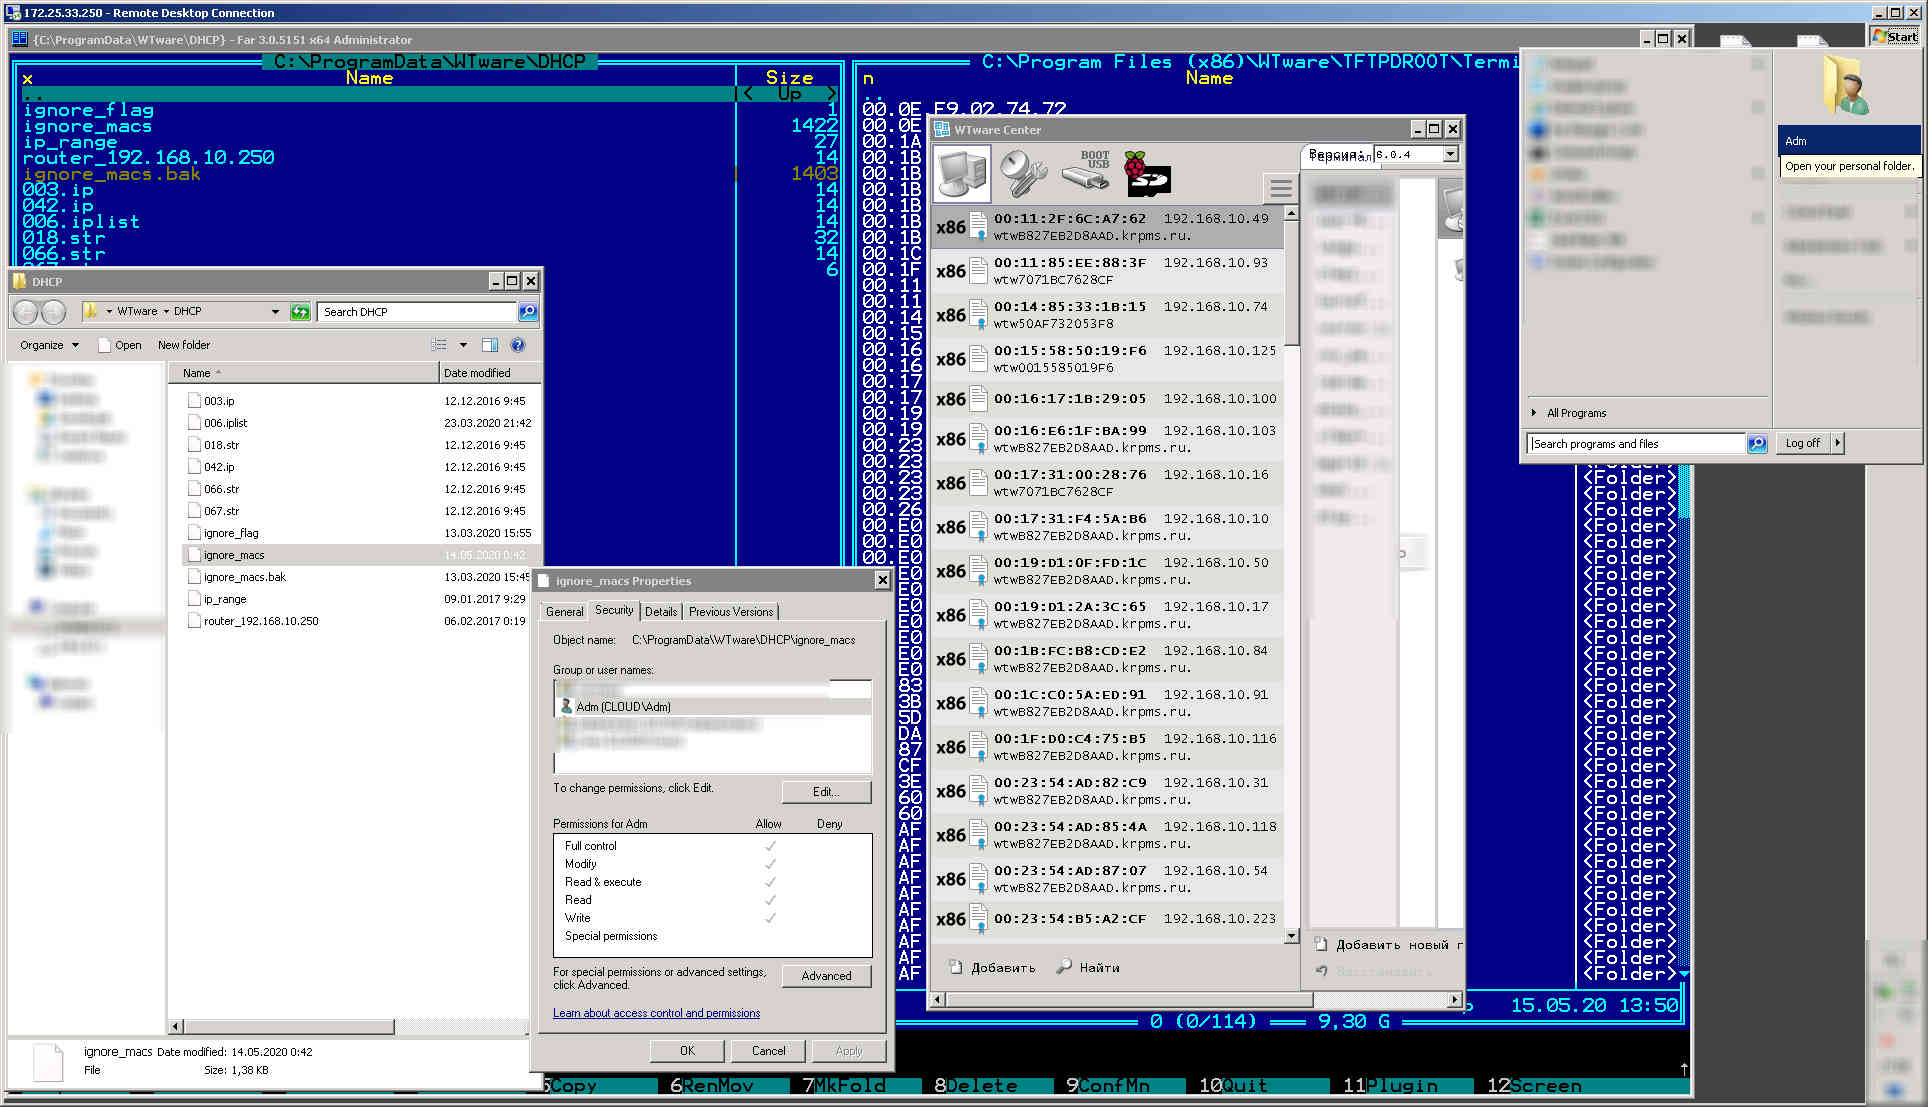
Task: Click in the Search DHCP field
Action: tap(415, 312)
